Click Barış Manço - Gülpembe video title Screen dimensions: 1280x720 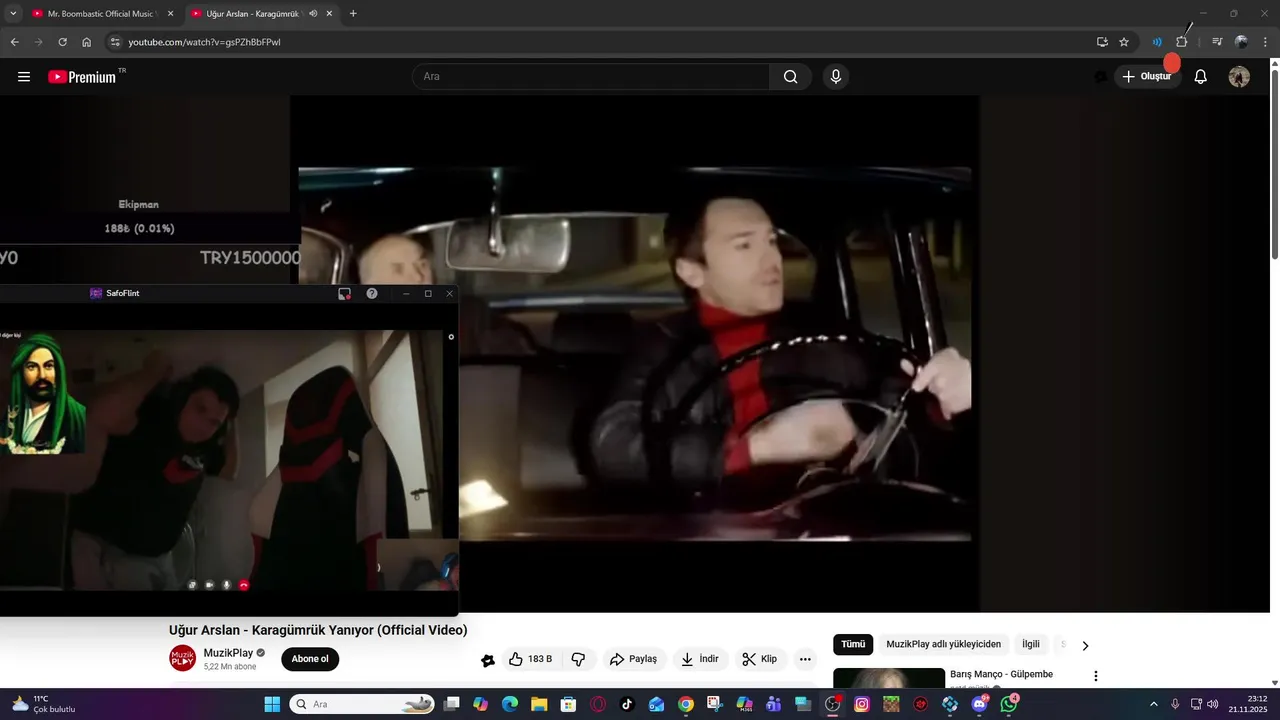click(1001, 674)
